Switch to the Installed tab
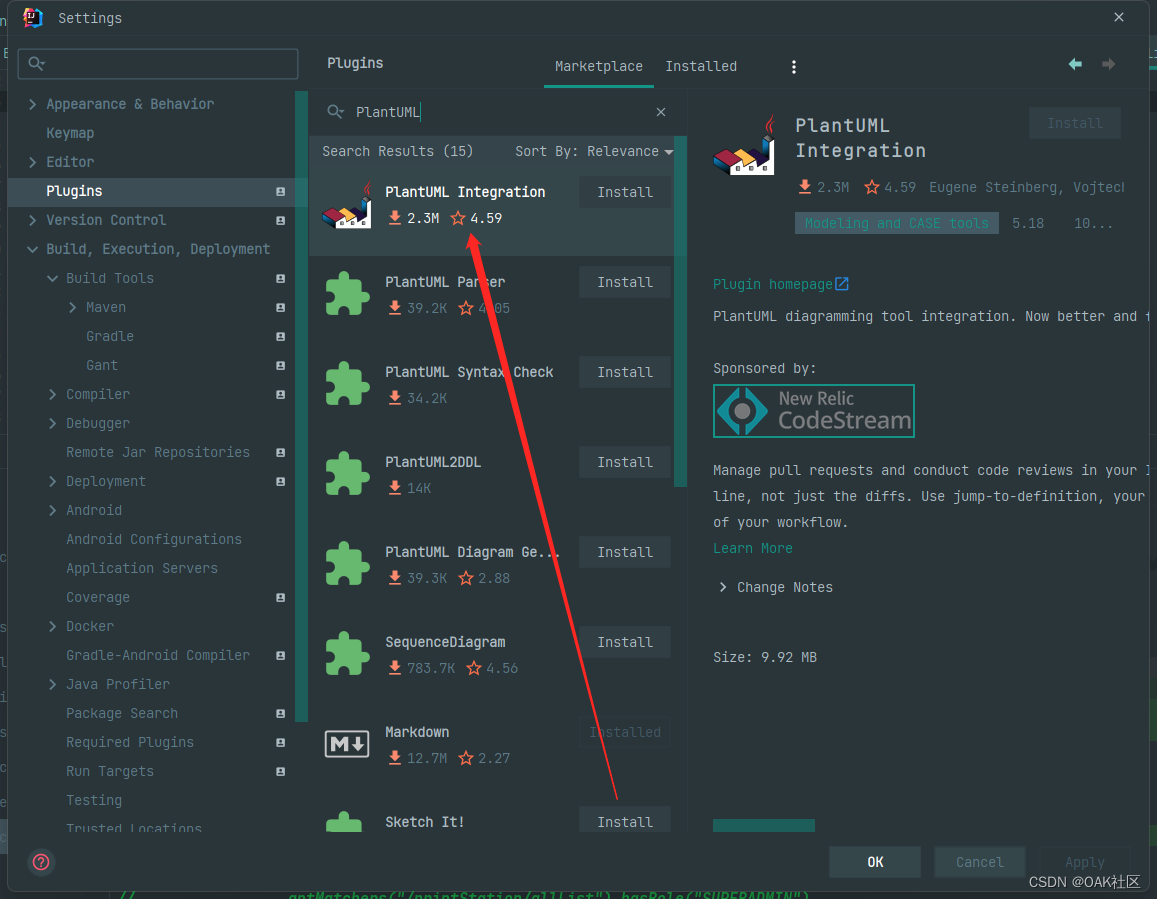 [x=701, y=66]
